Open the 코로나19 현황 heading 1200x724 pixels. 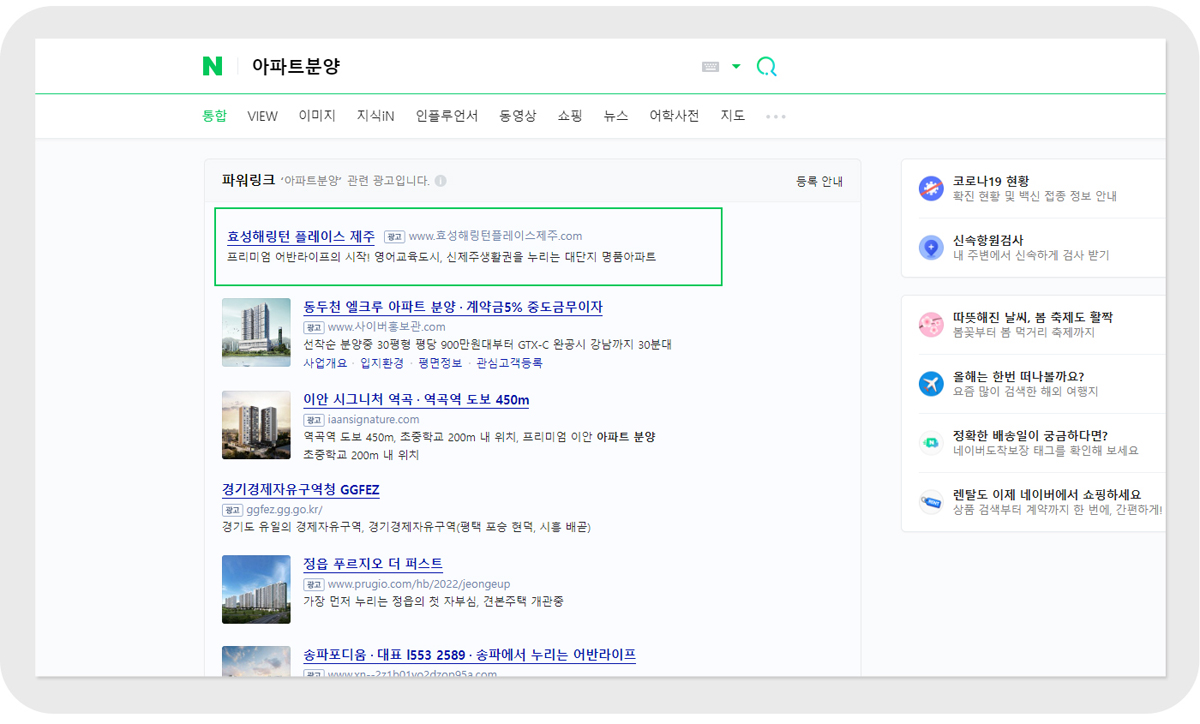[x=991, y=181]
